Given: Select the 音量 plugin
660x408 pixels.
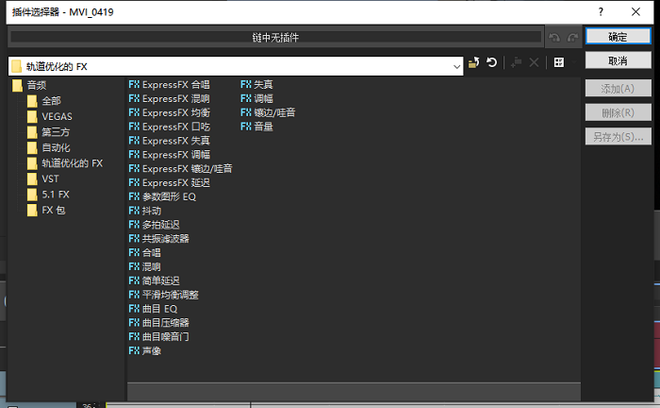Looking at the screenshot, I should click(262, 127).
